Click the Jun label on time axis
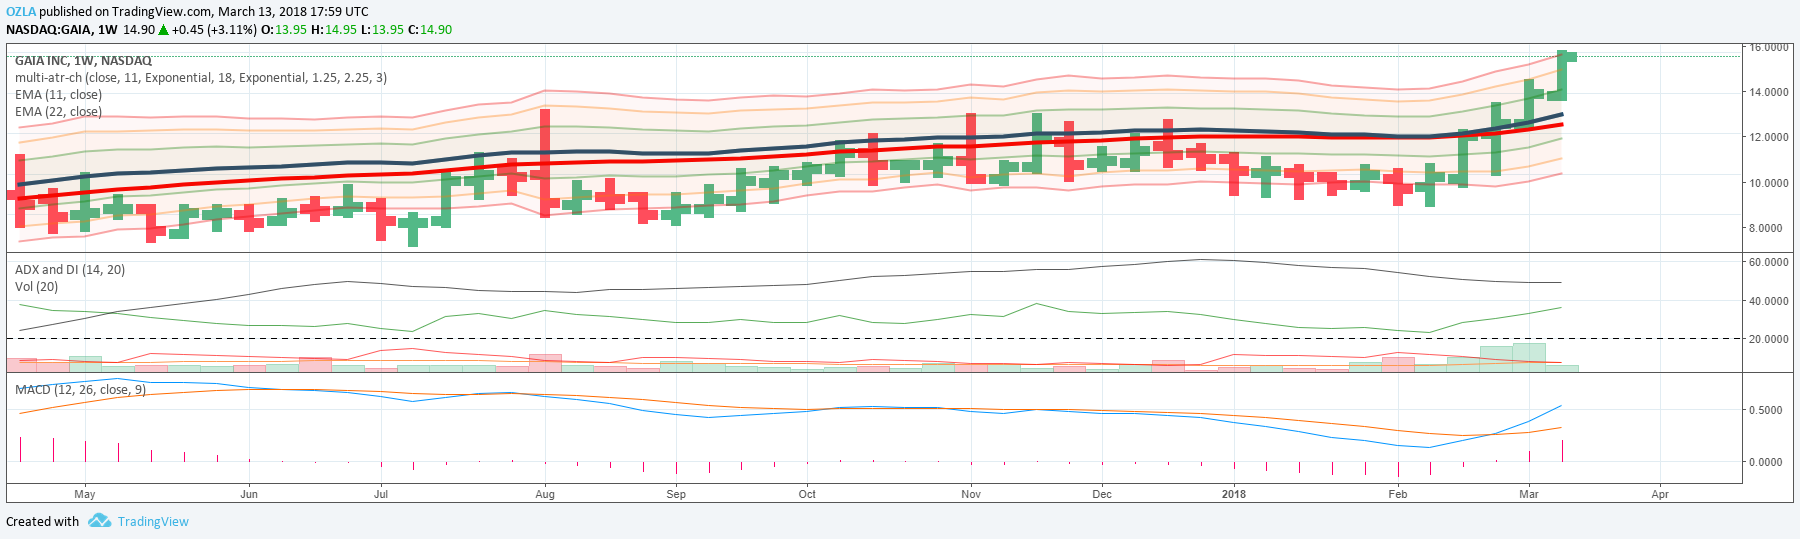The width and height of the screenshot is (1800, 539). (x=249, y=494)
